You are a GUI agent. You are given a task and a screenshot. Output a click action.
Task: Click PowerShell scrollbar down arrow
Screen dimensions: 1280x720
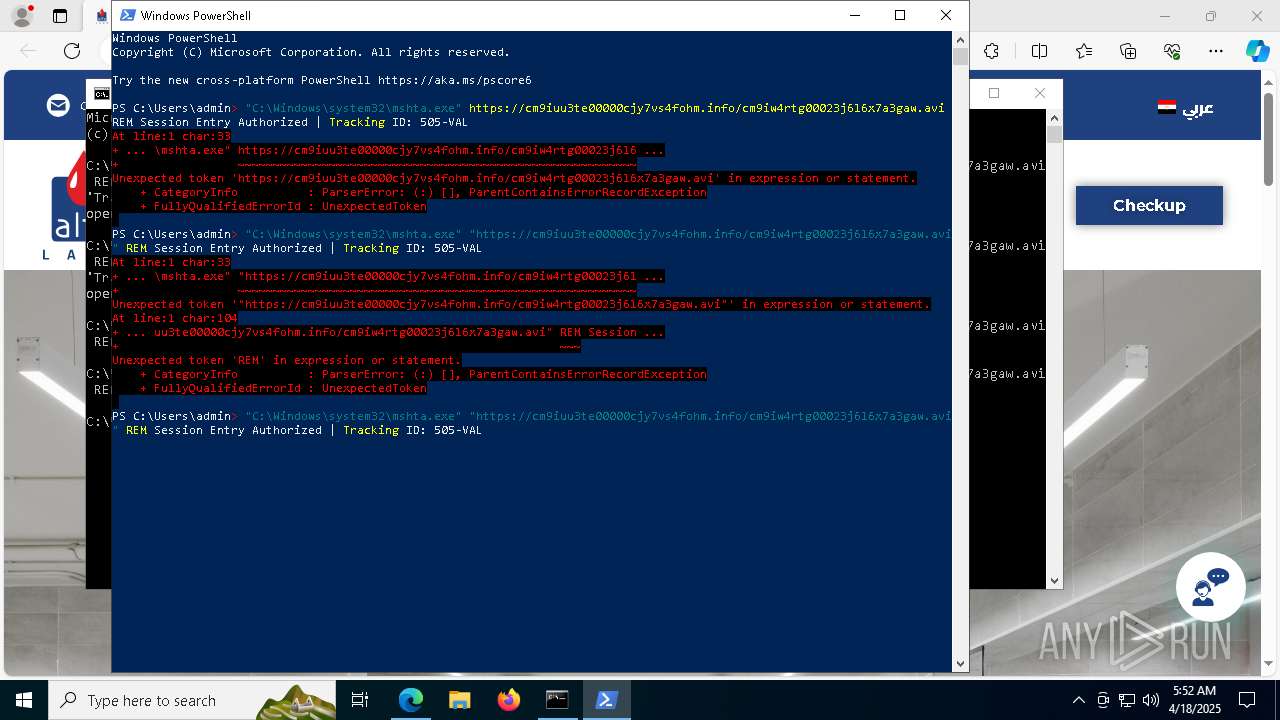960,663
